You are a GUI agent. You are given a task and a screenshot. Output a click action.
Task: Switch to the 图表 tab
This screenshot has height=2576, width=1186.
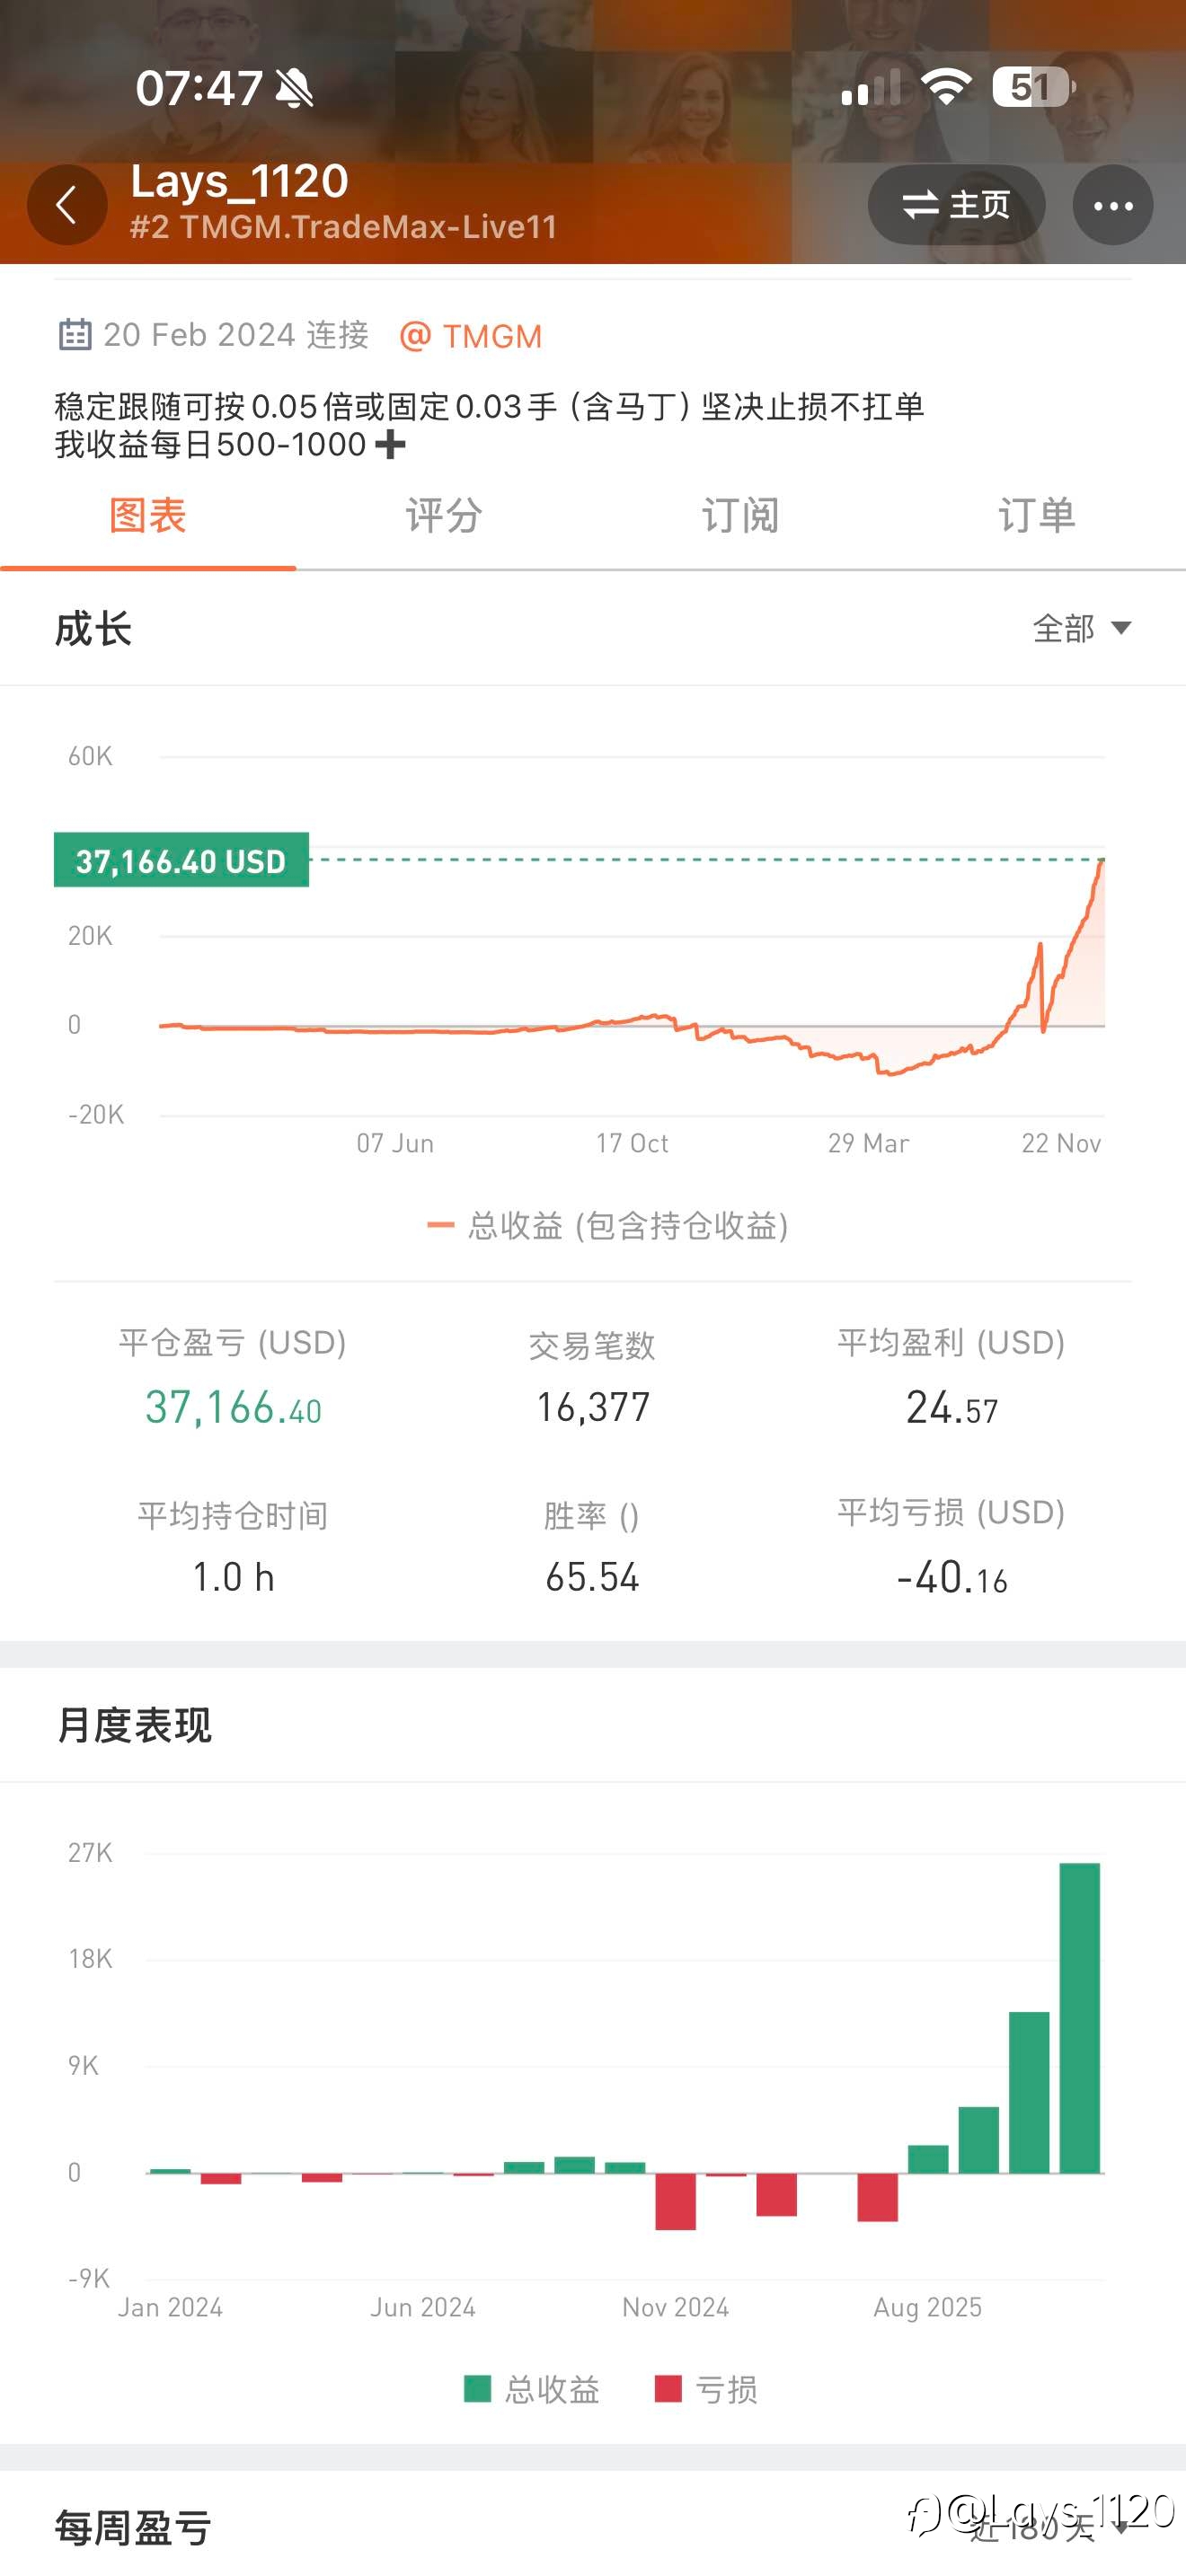(x=148, y=517)
